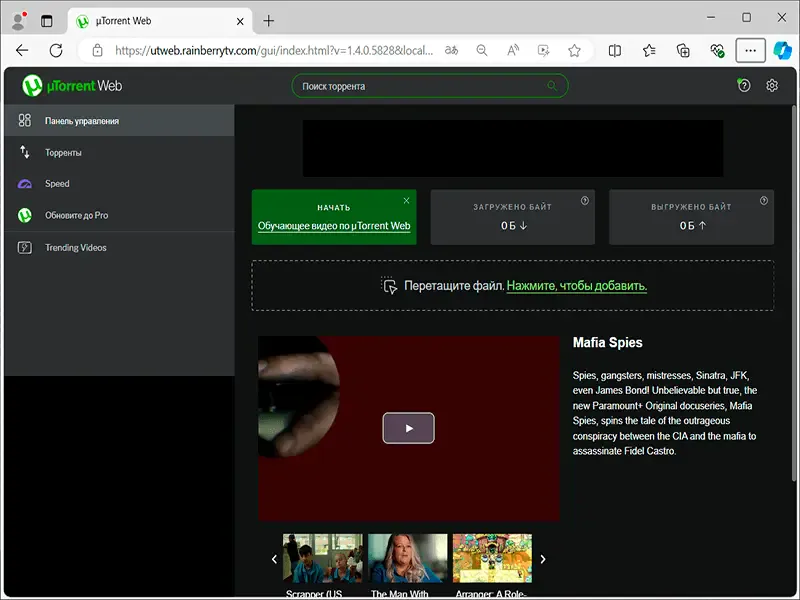Click the purple speedometer Speed icon

pyautogui.click(x=24, y=184)
